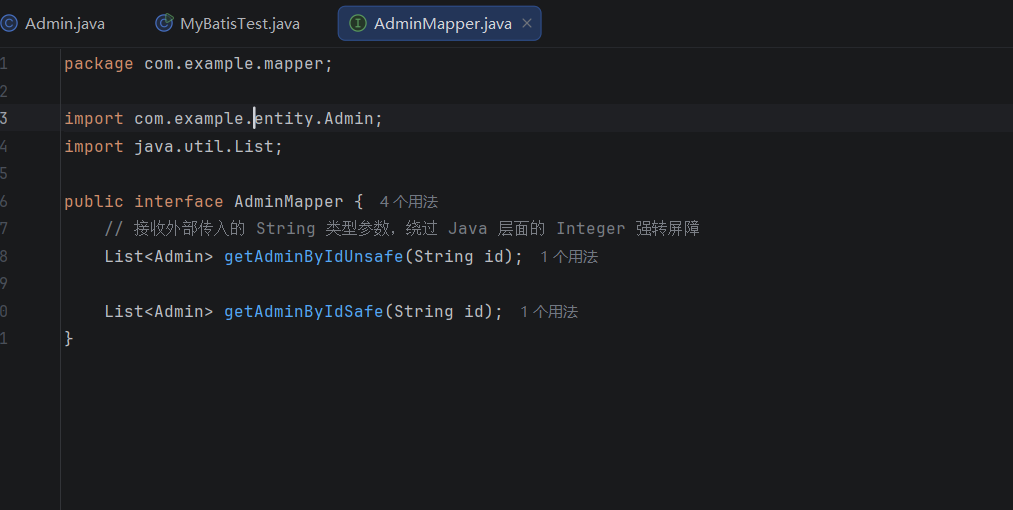Open usages hint beside getAdminByIdUnsafe

click(569, 257)
